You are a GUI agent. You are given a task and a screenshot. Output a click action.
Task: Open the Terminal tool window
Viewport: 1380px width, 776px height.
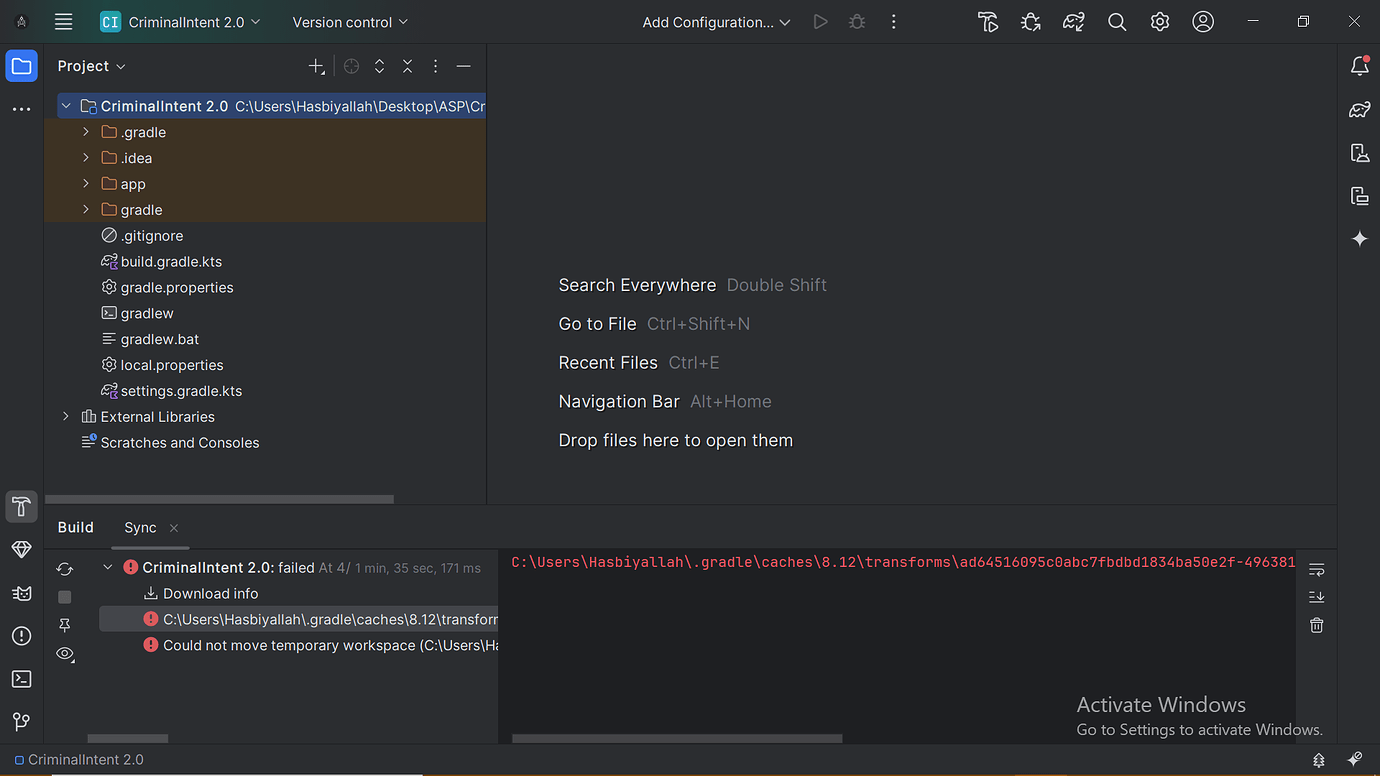(x=21, y=679)
